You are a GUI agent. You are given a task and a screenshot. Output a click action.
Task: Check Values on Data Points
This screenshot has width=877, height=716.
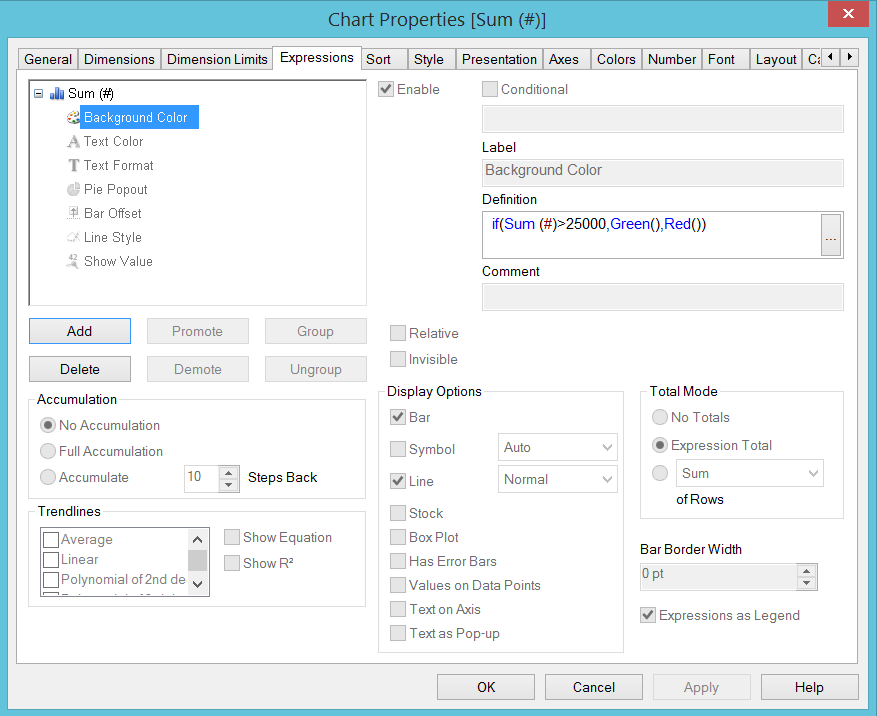coord(398,585)
